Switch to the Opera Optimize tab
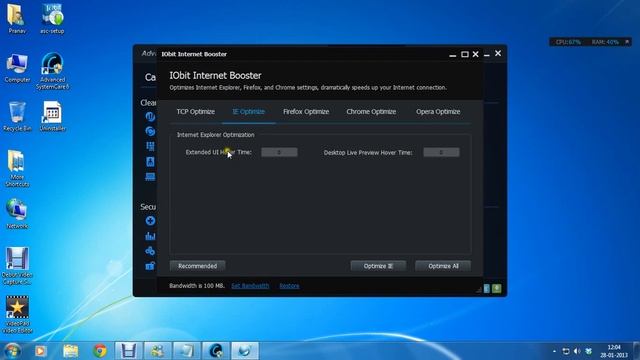Image resolution: width=640 pixels, height=360 pixels. click(438, 111)
